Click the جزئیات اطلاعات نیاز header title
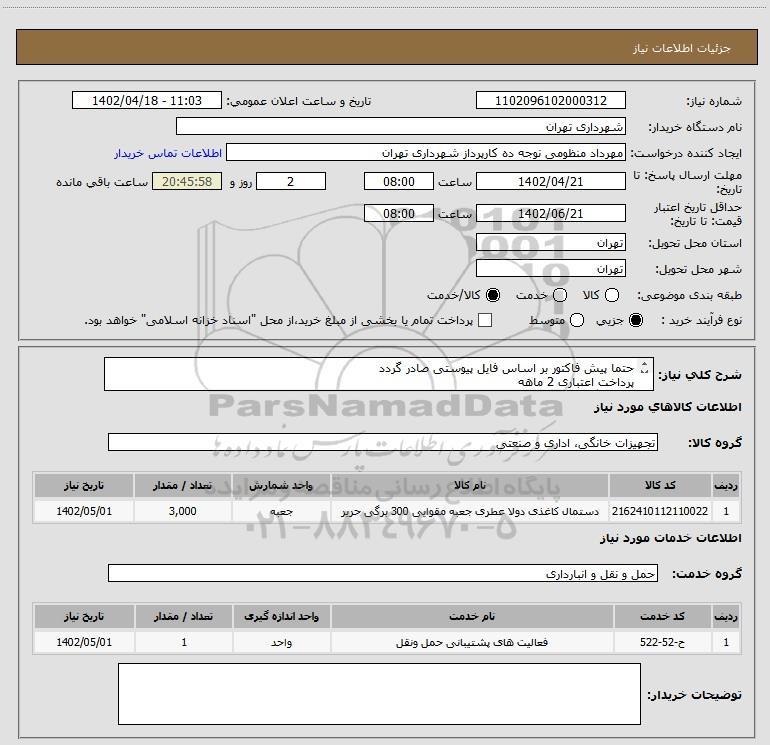Viewport: 770px width, 745px height. coord(681,48)
